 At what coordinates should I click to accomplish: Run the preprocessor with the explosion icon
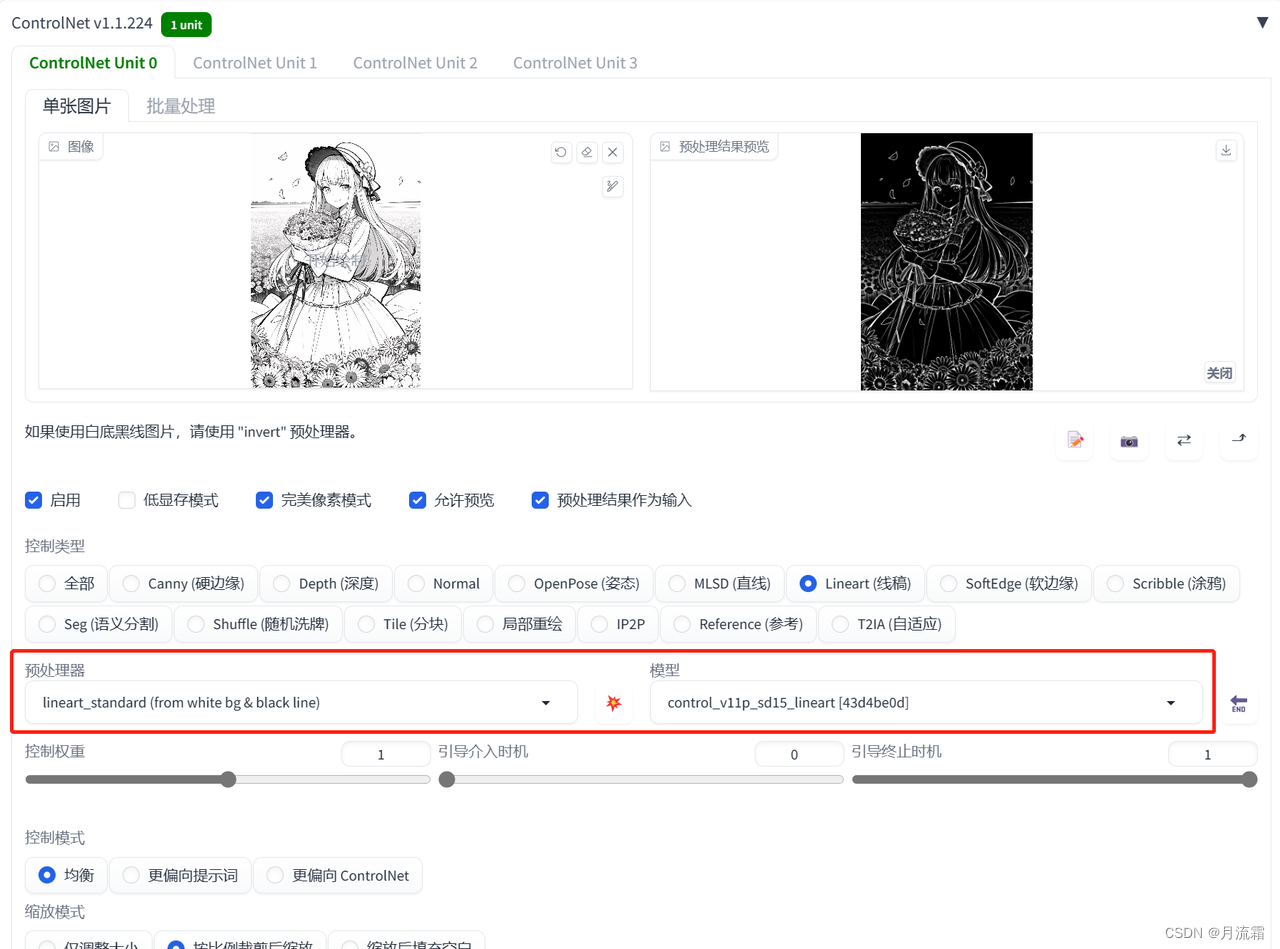[614, 703]
